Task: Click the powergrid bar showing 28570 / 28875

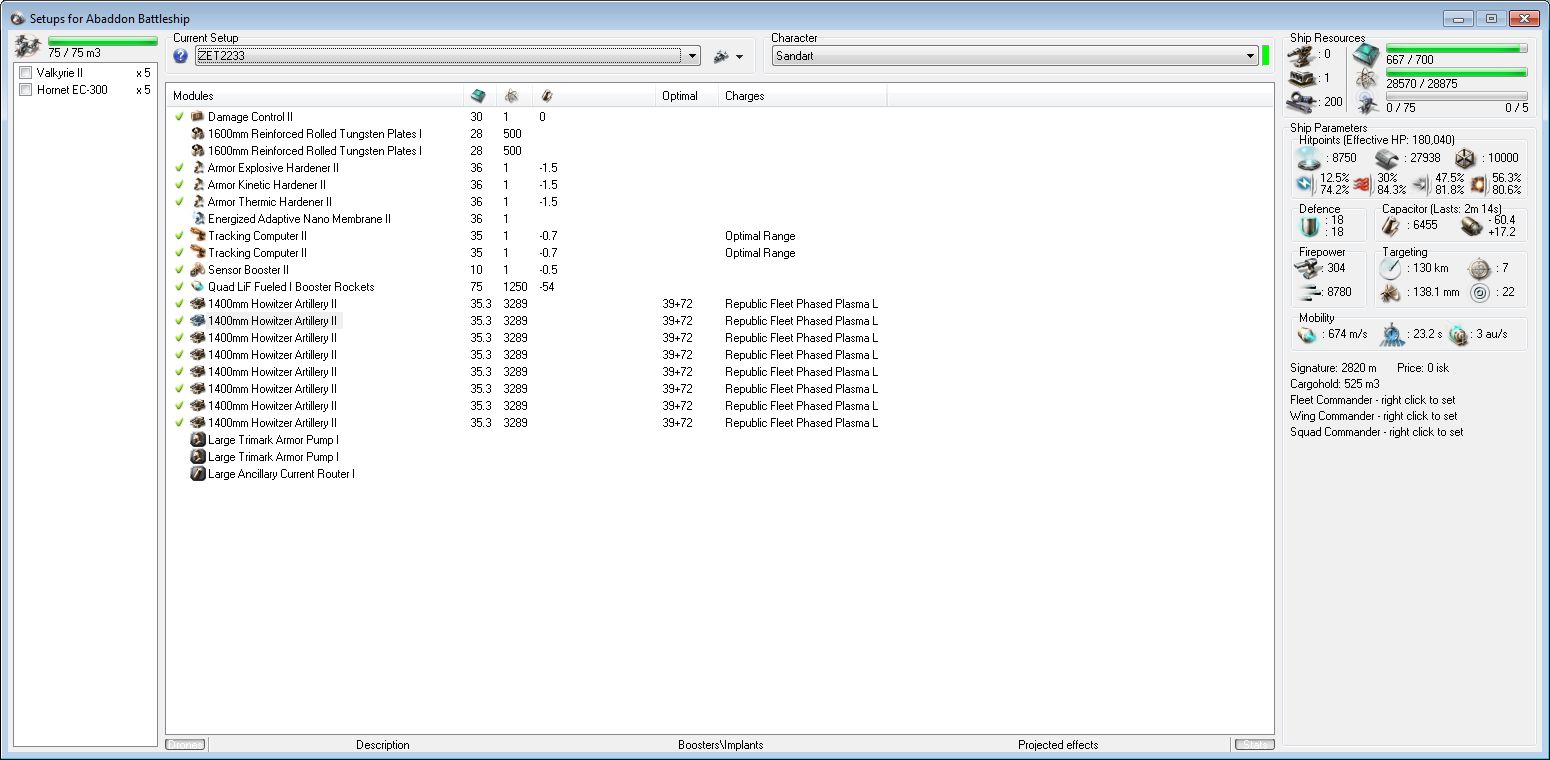Action: [1456, 72]
